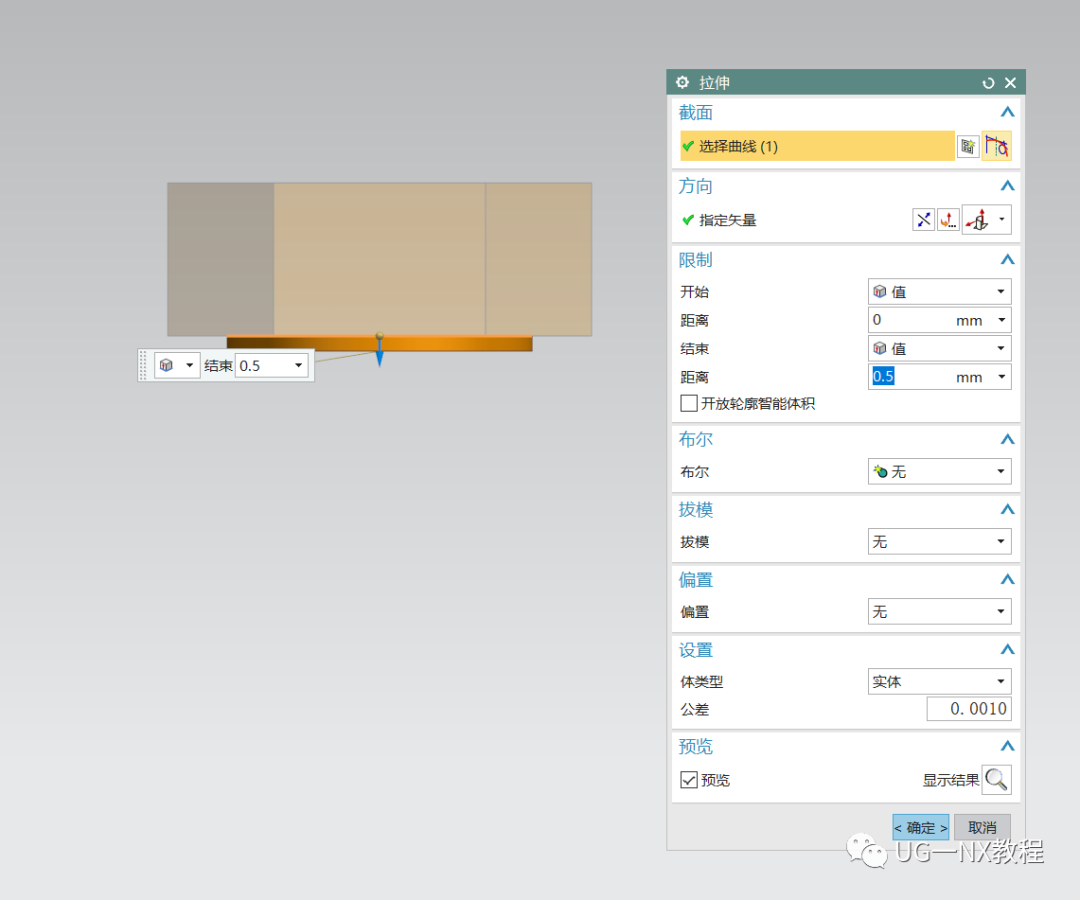
Task: Select the 选择曲线 (1) row
Action: (817, 146)
